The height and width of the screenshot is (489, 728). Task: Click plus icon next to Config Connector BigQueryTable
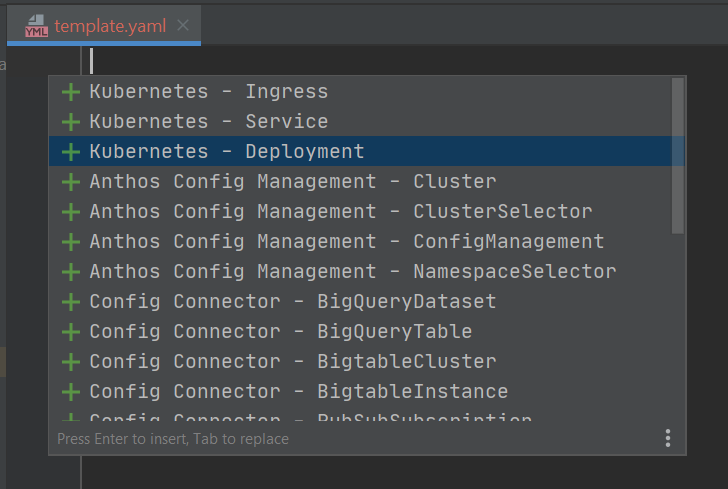[x=71, y=332]
